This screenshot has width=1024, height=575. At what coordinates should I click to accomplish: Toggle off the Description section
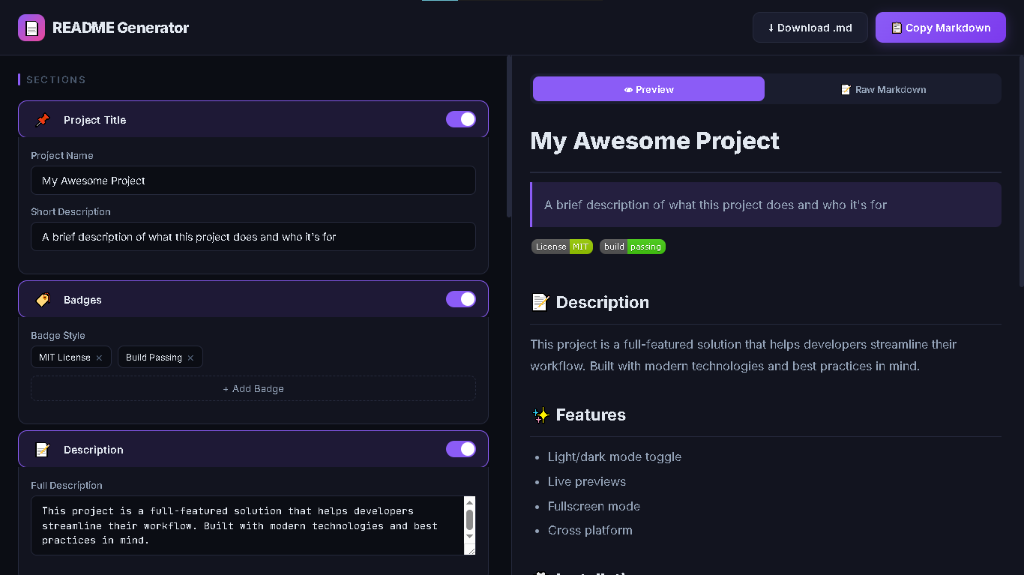[x=460, y=450]
